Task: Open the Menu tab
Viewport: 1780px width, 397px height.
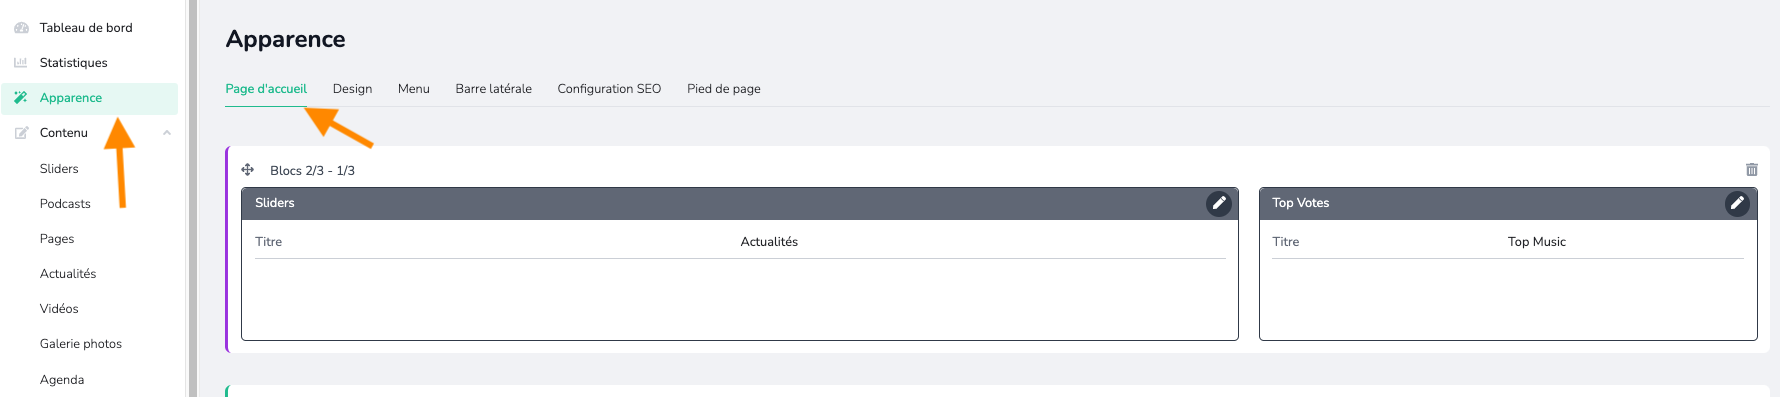Action: (414, 89)
